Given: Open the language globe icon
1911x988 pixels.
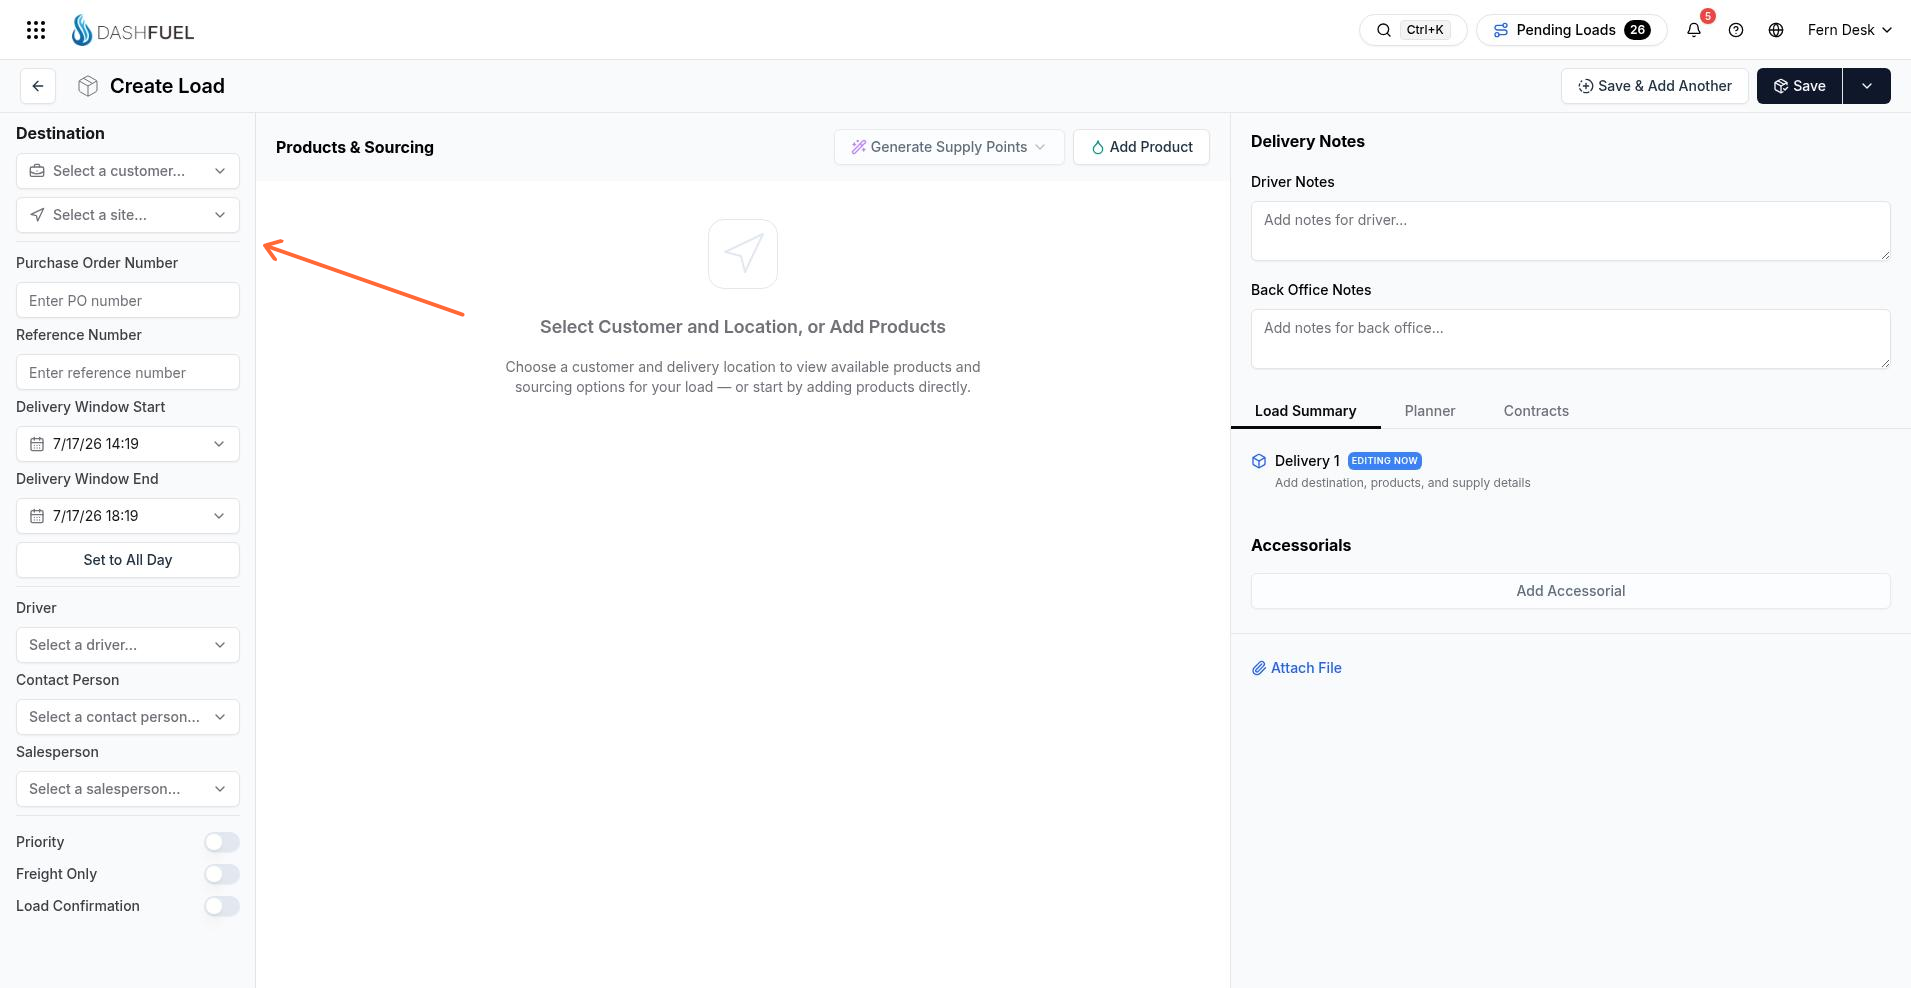Looking at the screenshot, I should 1776,30.
